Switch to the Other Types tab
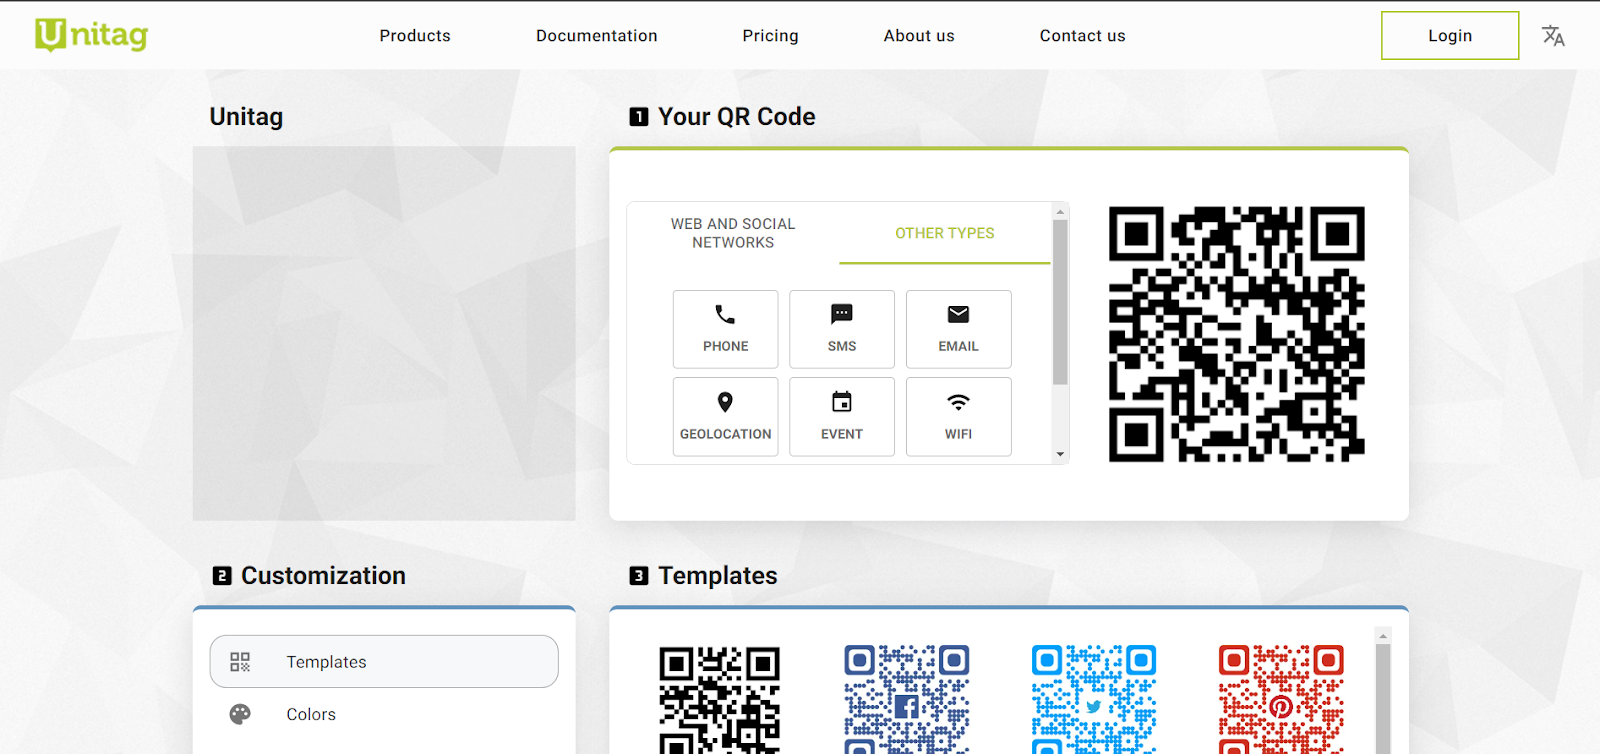 [x=944, y=233]
